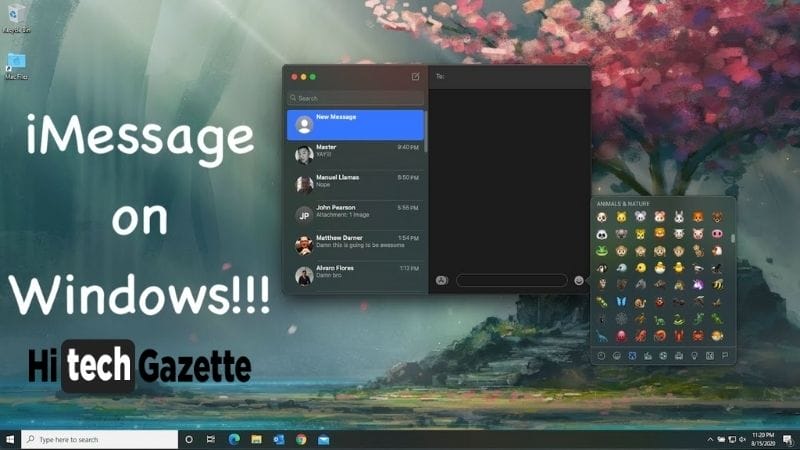The image size is (800, 450).
Task: Click the iMessage text entry field
Action: click(x=511, y=280)
